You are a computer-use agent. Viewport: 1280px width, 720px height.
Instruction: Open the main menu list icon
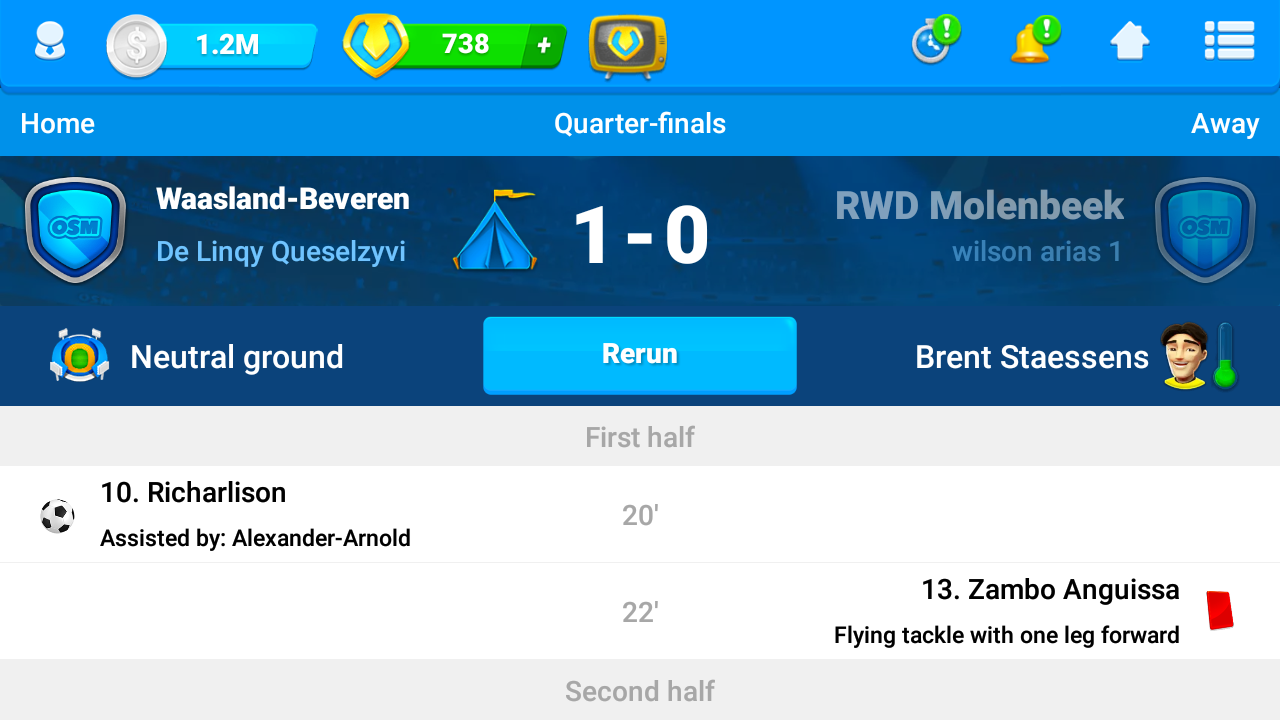click(1229, 42)
